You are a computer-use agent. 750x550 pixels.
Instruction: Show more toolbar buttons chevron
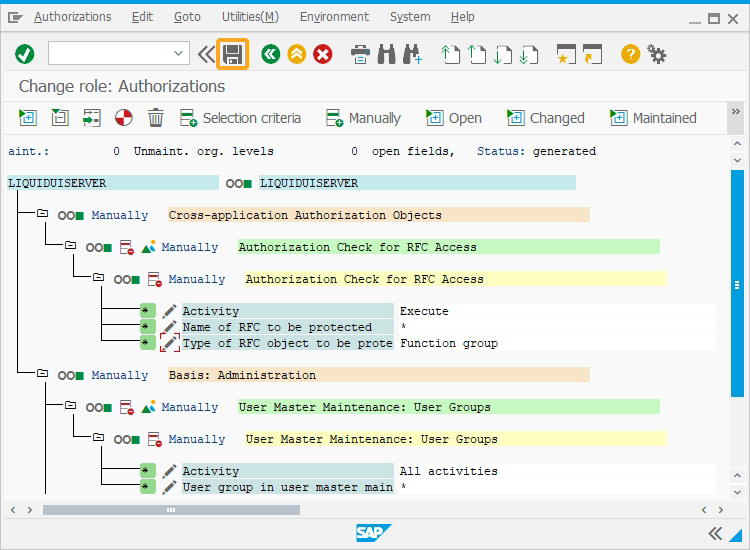coord(736,111)
